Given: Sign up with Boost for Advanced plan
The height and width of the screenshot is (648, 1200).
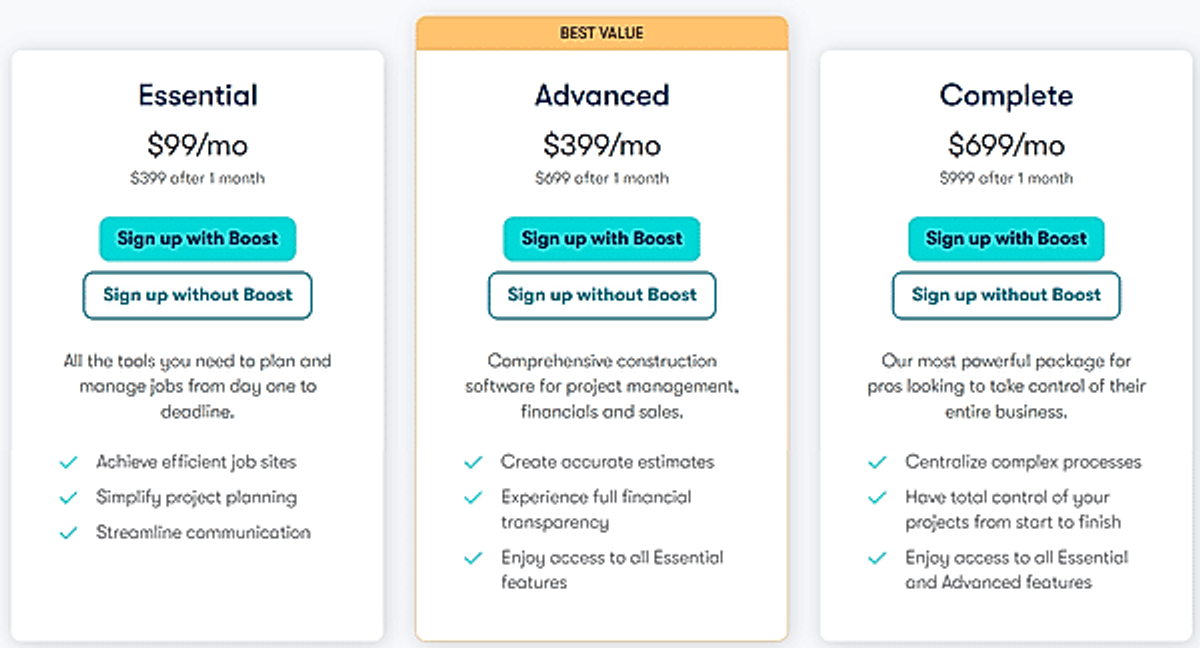Looking at the screenshot, I should (602, 239).
